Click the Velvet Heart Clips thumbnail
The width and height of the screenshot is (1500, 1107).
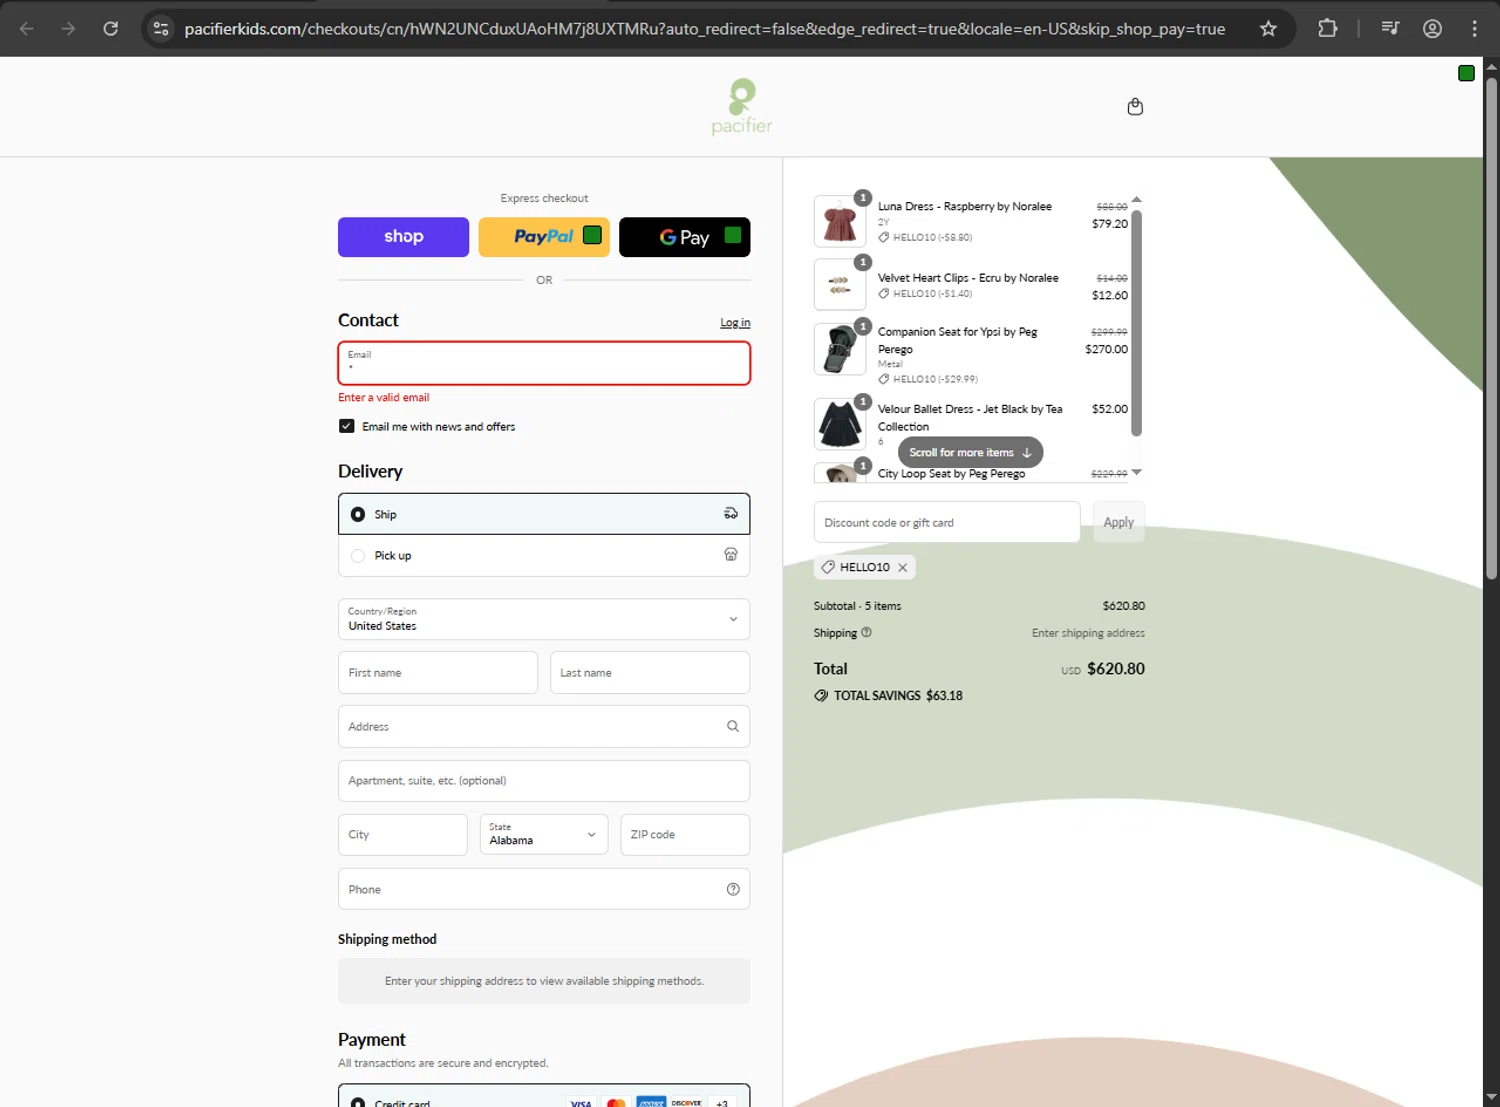840,285
